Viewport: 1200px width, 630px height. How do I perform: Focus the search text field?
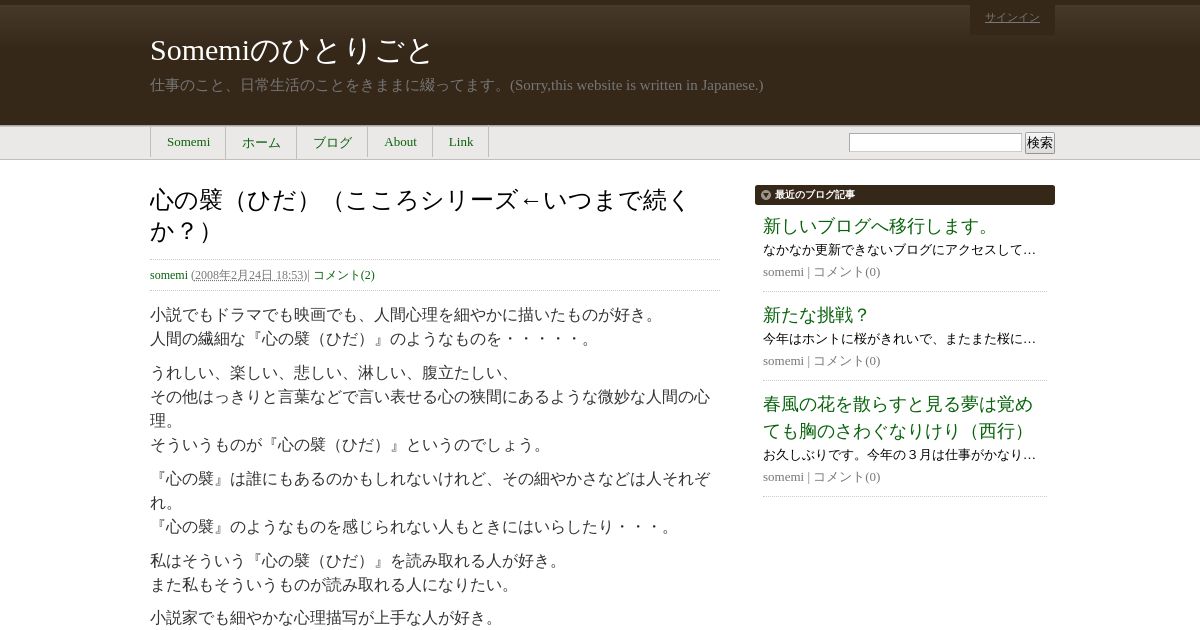click(935, 143)
